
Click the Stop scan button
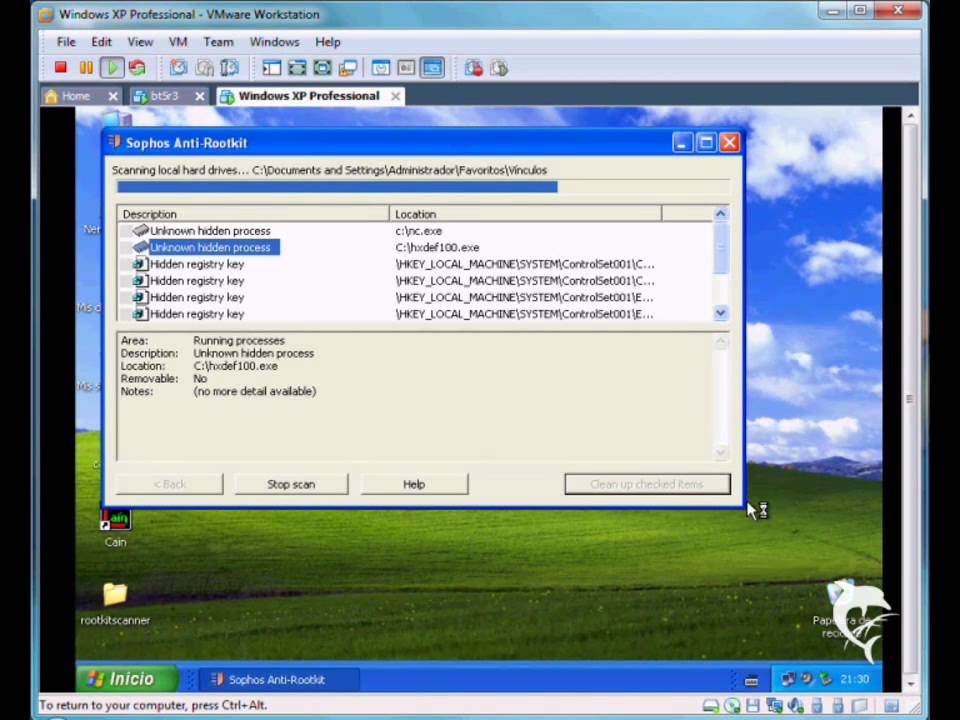click(291, 484)
